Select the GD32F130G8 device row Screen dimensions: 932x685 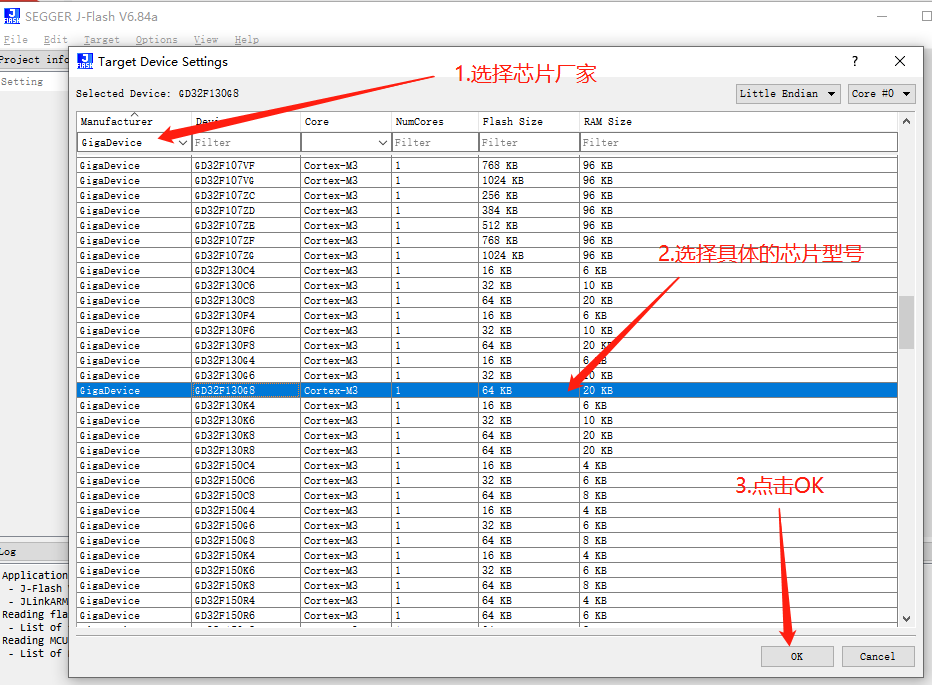click(487, 390)
